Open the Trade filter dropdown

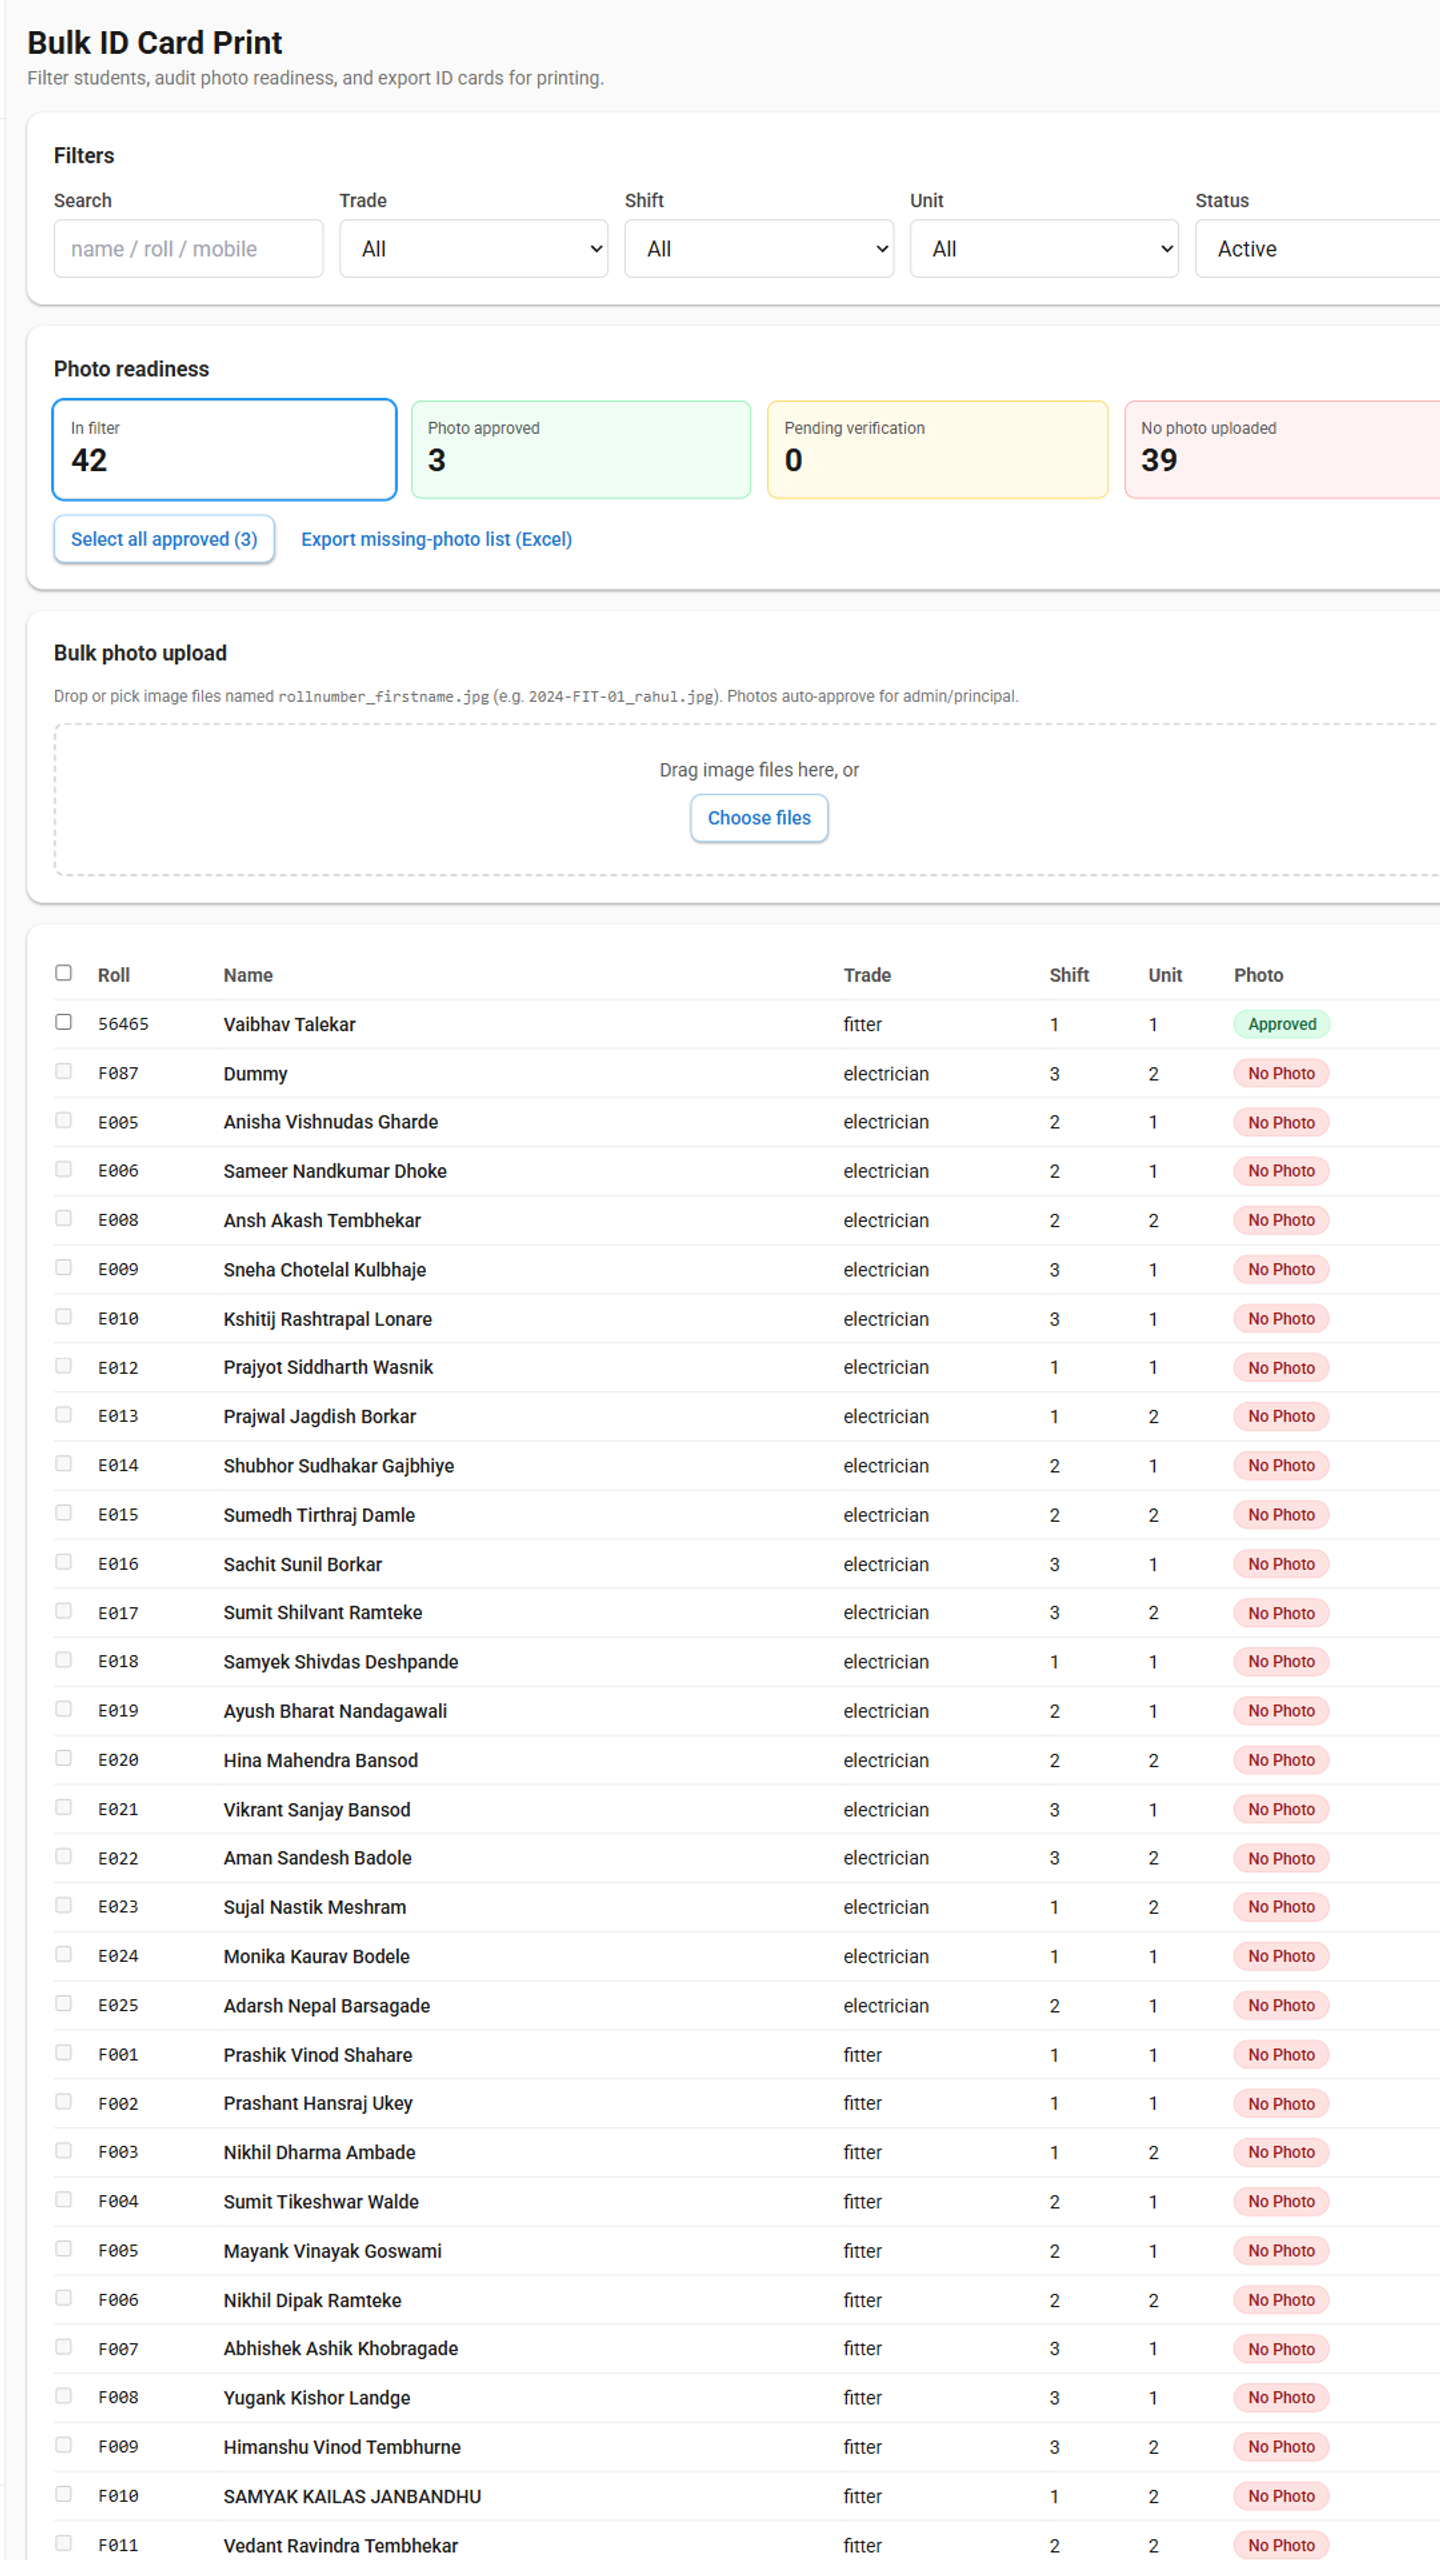click(x=473, y=248)
